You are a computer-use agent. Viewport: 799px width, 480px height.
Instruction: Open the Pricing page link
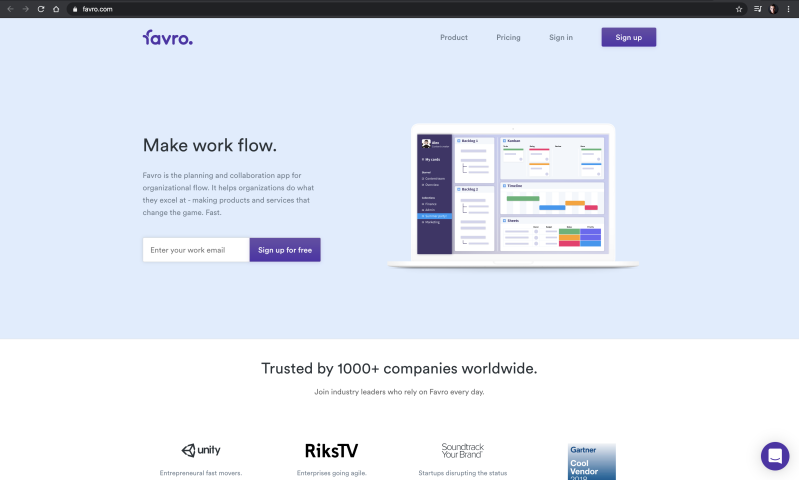coord(508,37)
